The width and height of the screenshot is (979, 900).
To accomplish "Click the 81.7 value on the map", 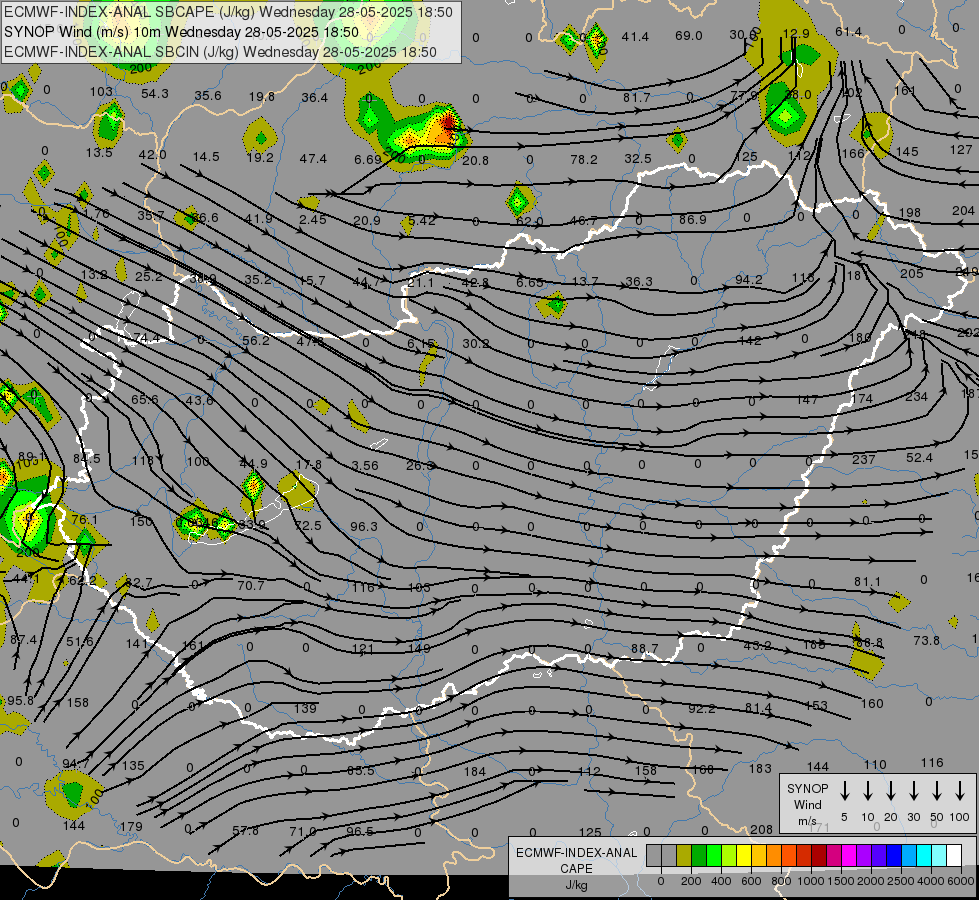I will pyautogui.click(x=636, y=97).
